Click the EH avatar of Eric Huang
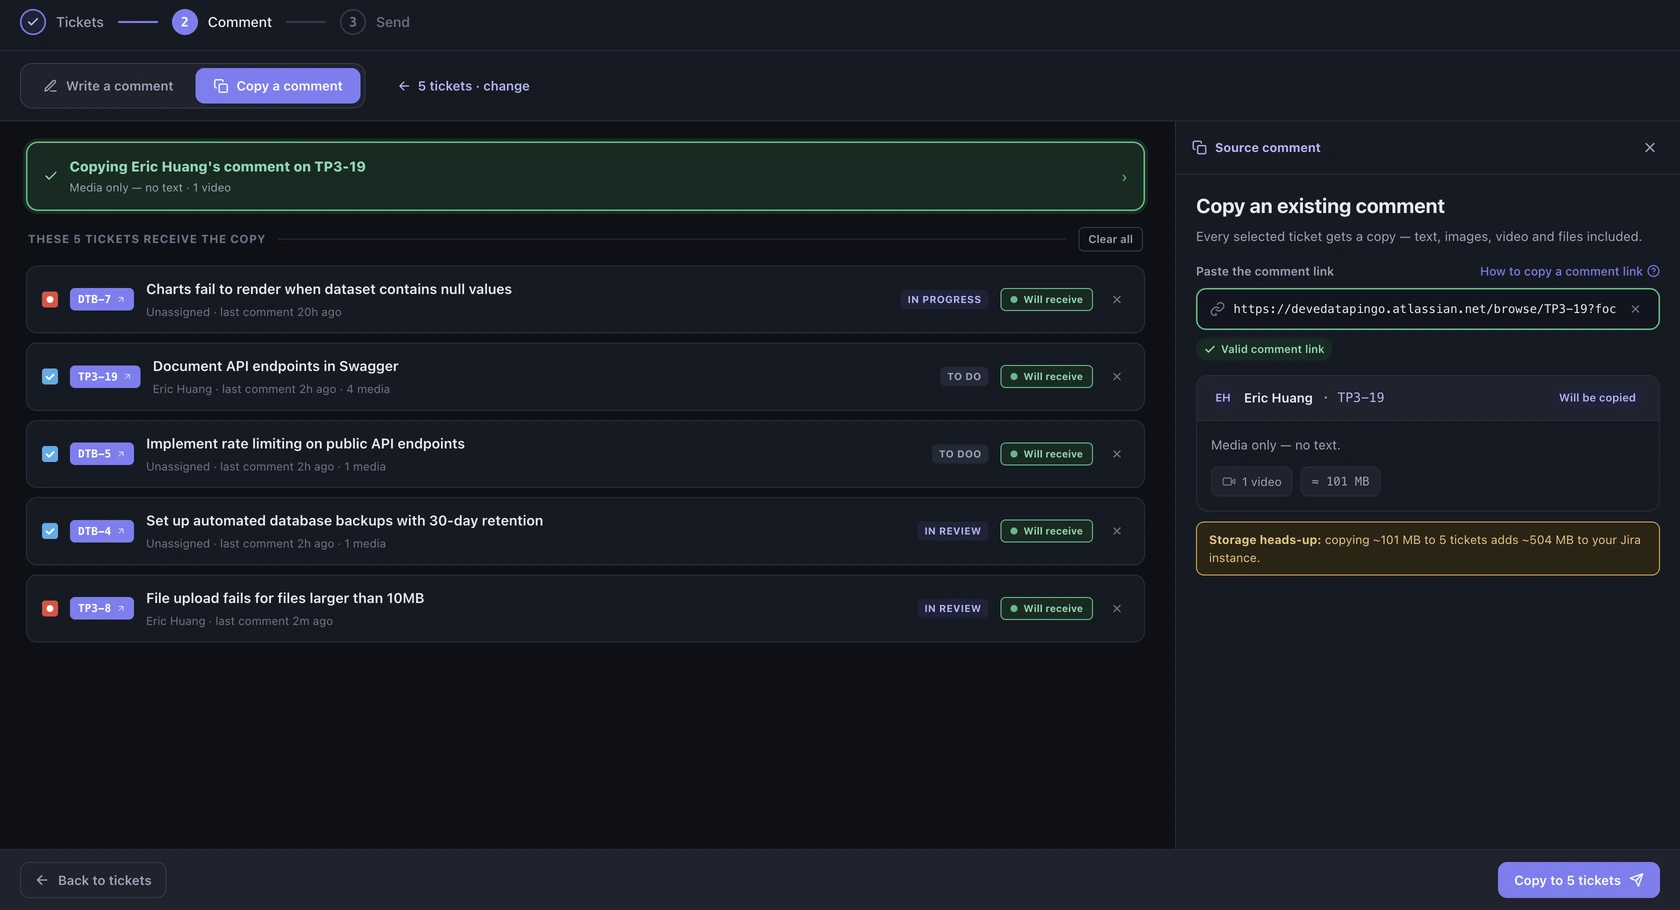Image resolution: width=1680 pixels, height=910 pixels. coord(1223,398)
